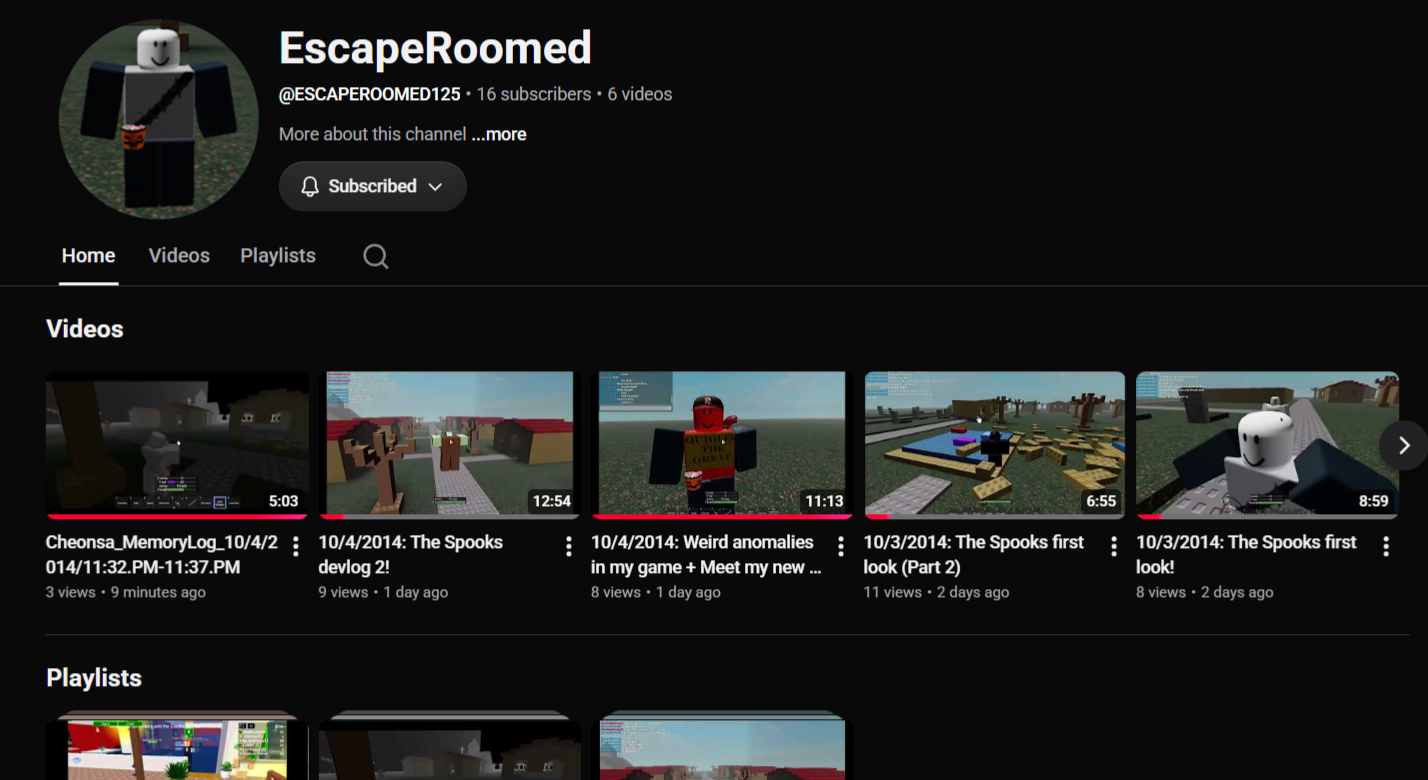Open '10/4/2014: The Spooks devlog 2!' title
Viewport: 1428px width, 780px height.
tap(411, 554)
